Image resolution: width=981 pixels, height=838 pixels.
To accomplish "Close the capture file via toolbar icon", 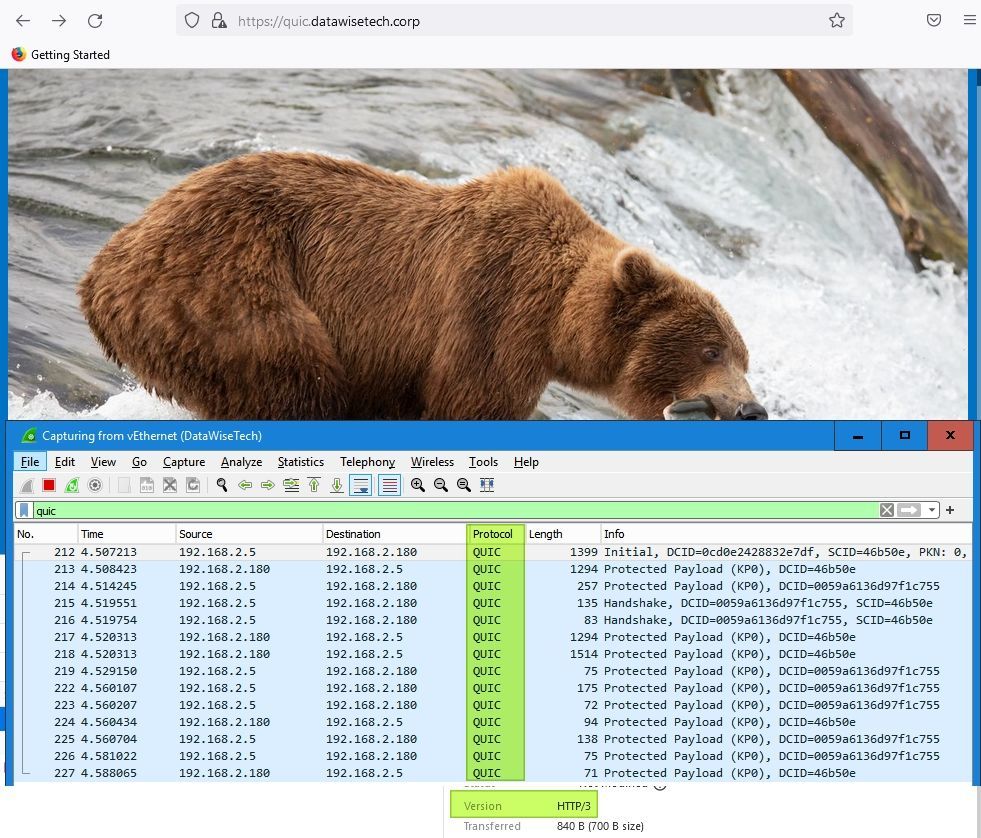I will (x=170, y=485).
